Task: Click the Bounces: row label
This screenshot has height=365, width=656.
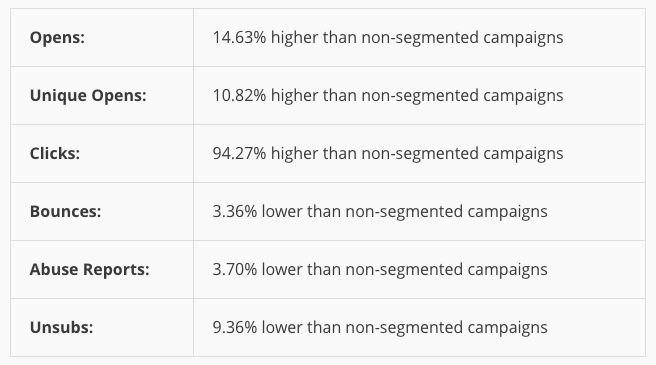Action: (66, 211)
